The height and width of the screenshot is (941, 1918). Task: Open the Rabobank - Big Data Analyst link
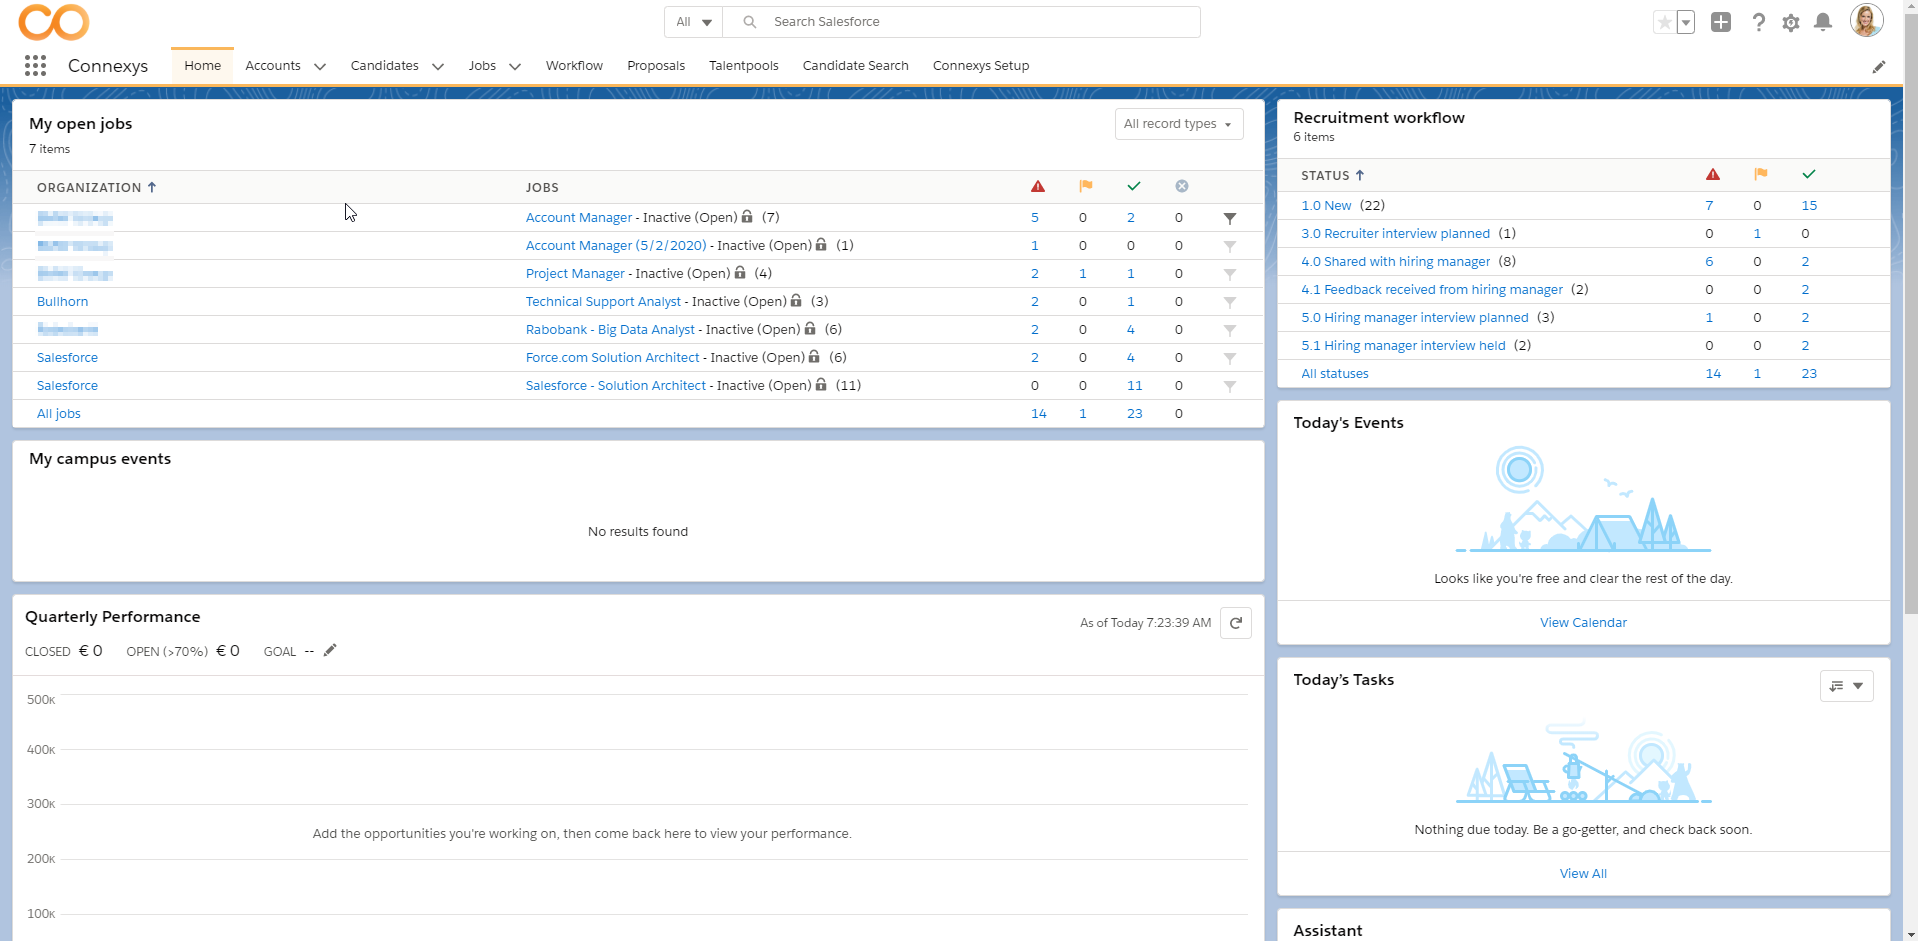[x=610, y=330]
